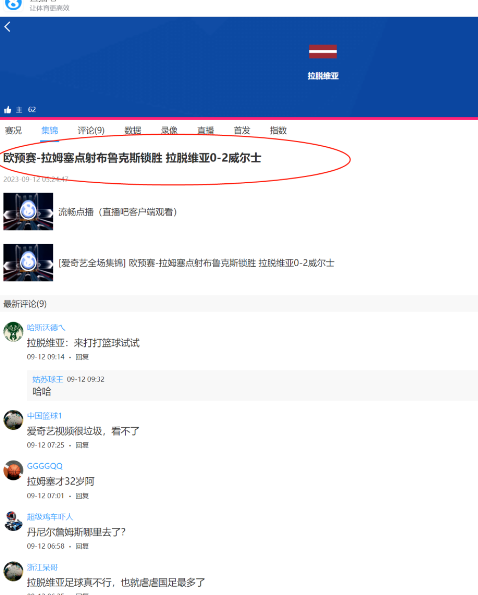
Task: Select the 拉脱维亚 team name
Action: [x=323, y=76]
